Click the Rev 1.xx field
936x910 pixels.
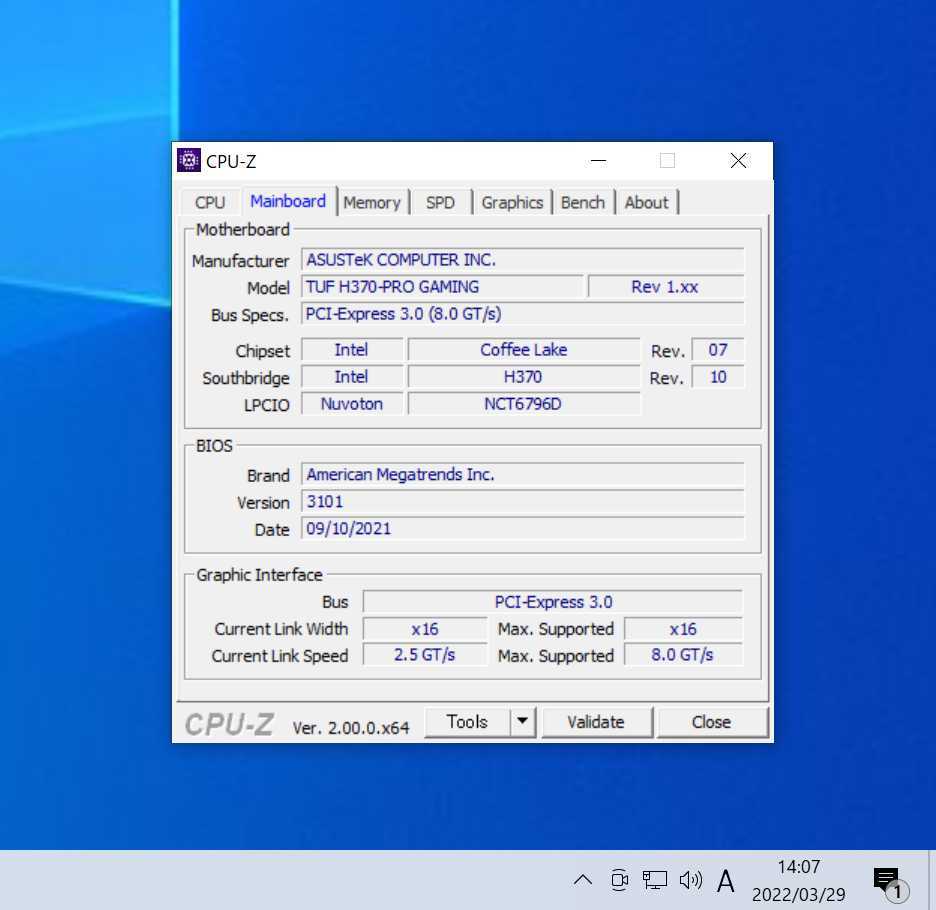click(666, 287)
